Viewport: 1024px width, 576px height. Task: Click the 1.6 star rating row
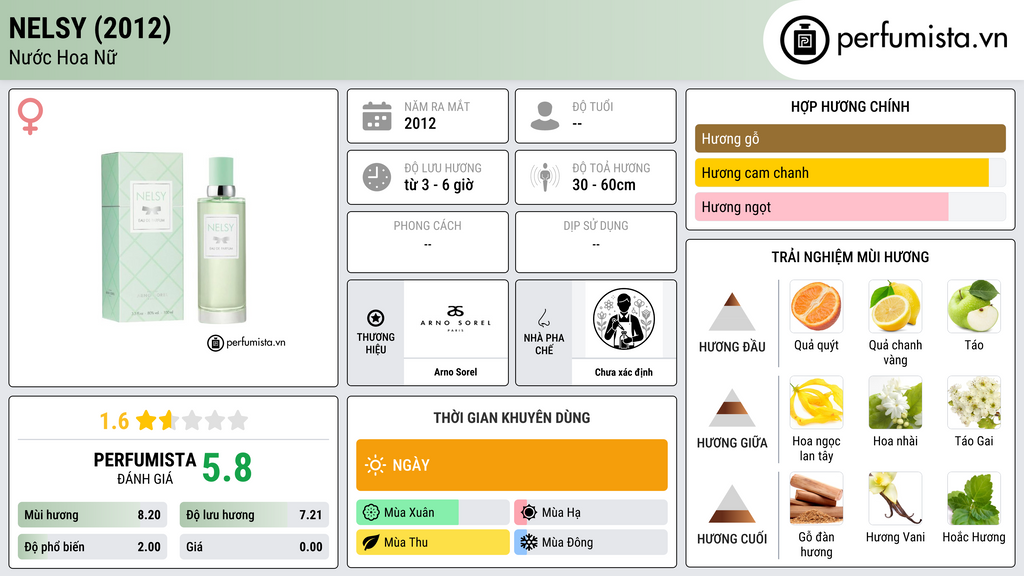[x=174, y=421]
